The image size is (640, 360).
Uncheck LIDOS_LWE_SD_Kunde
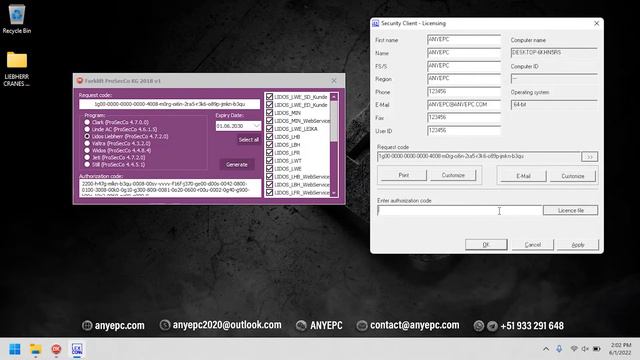pos(269,97)
